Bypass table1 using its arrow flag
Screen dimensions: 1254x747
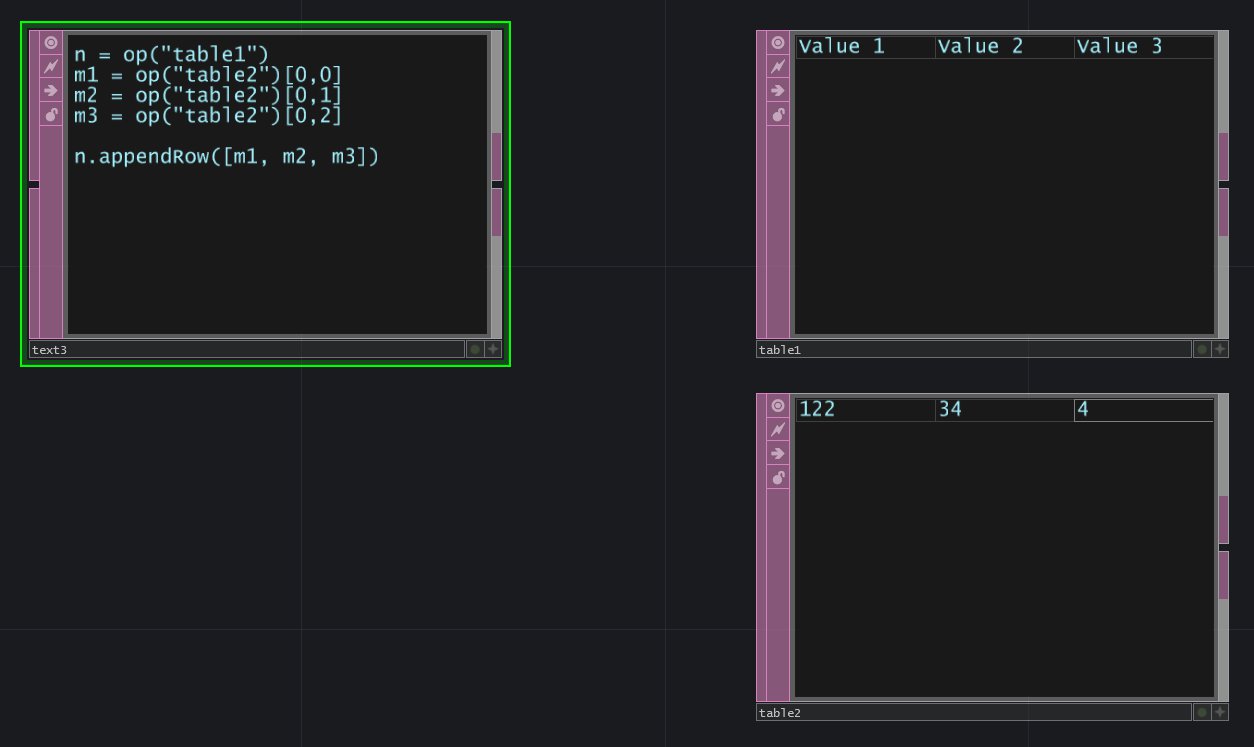778,90
